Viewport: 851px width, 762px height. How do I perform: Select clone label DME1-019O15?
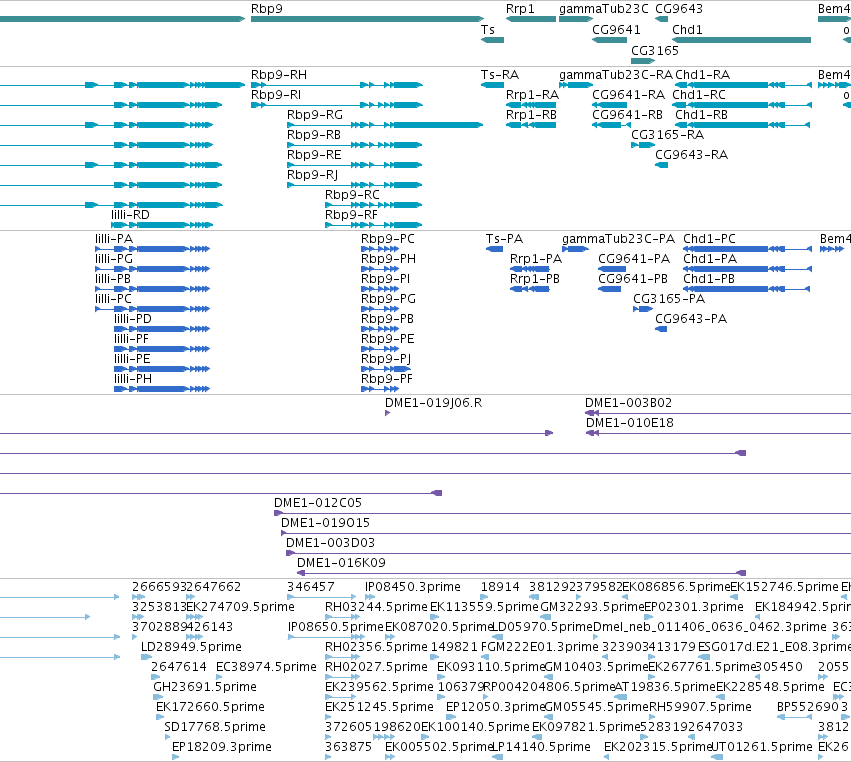325,523
